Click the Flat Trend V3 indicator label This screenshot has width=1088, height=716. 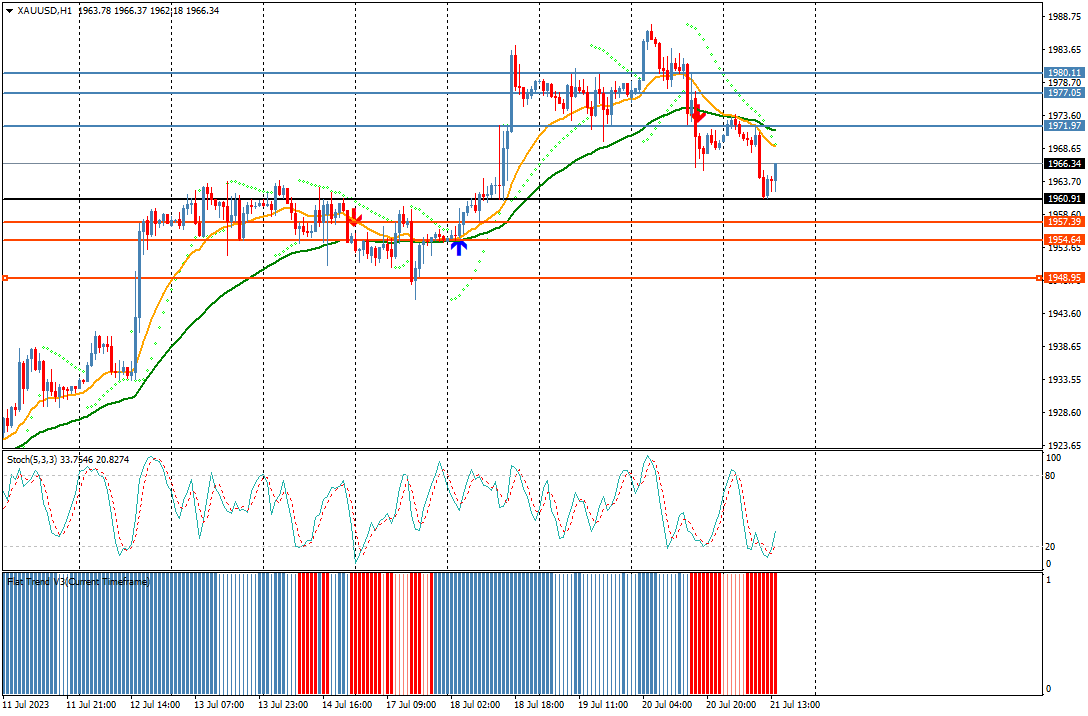point(78,582)
